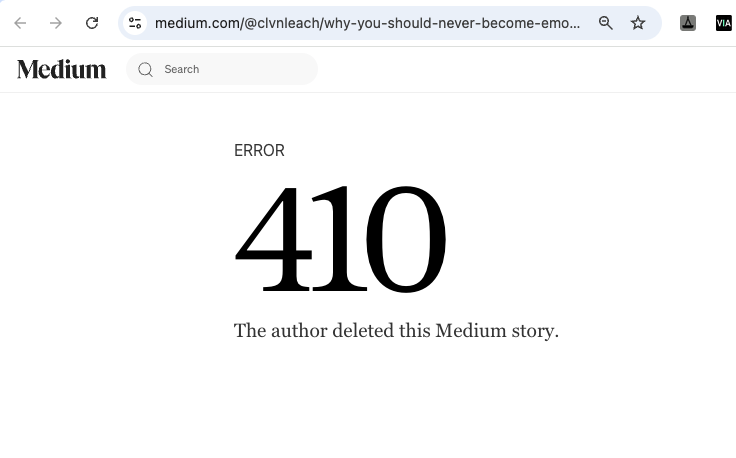Click the zoom magnifier icon in address bar

pyautogui.click(x=606, y=23)
